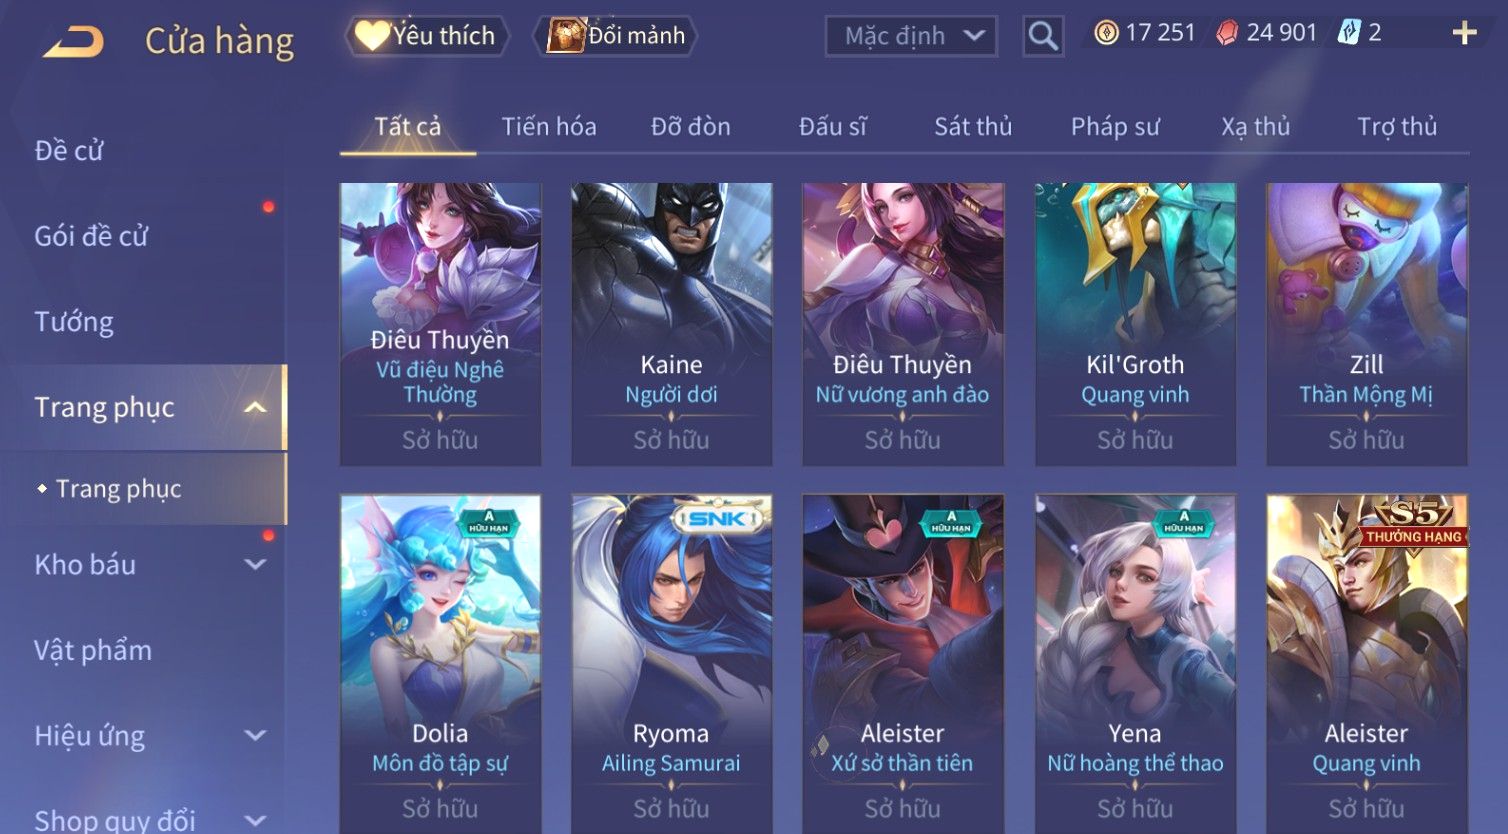This screenshot has width=1508, height=834.
Task: Tap the plus icon to add currency
Action: coord(1464,33)
